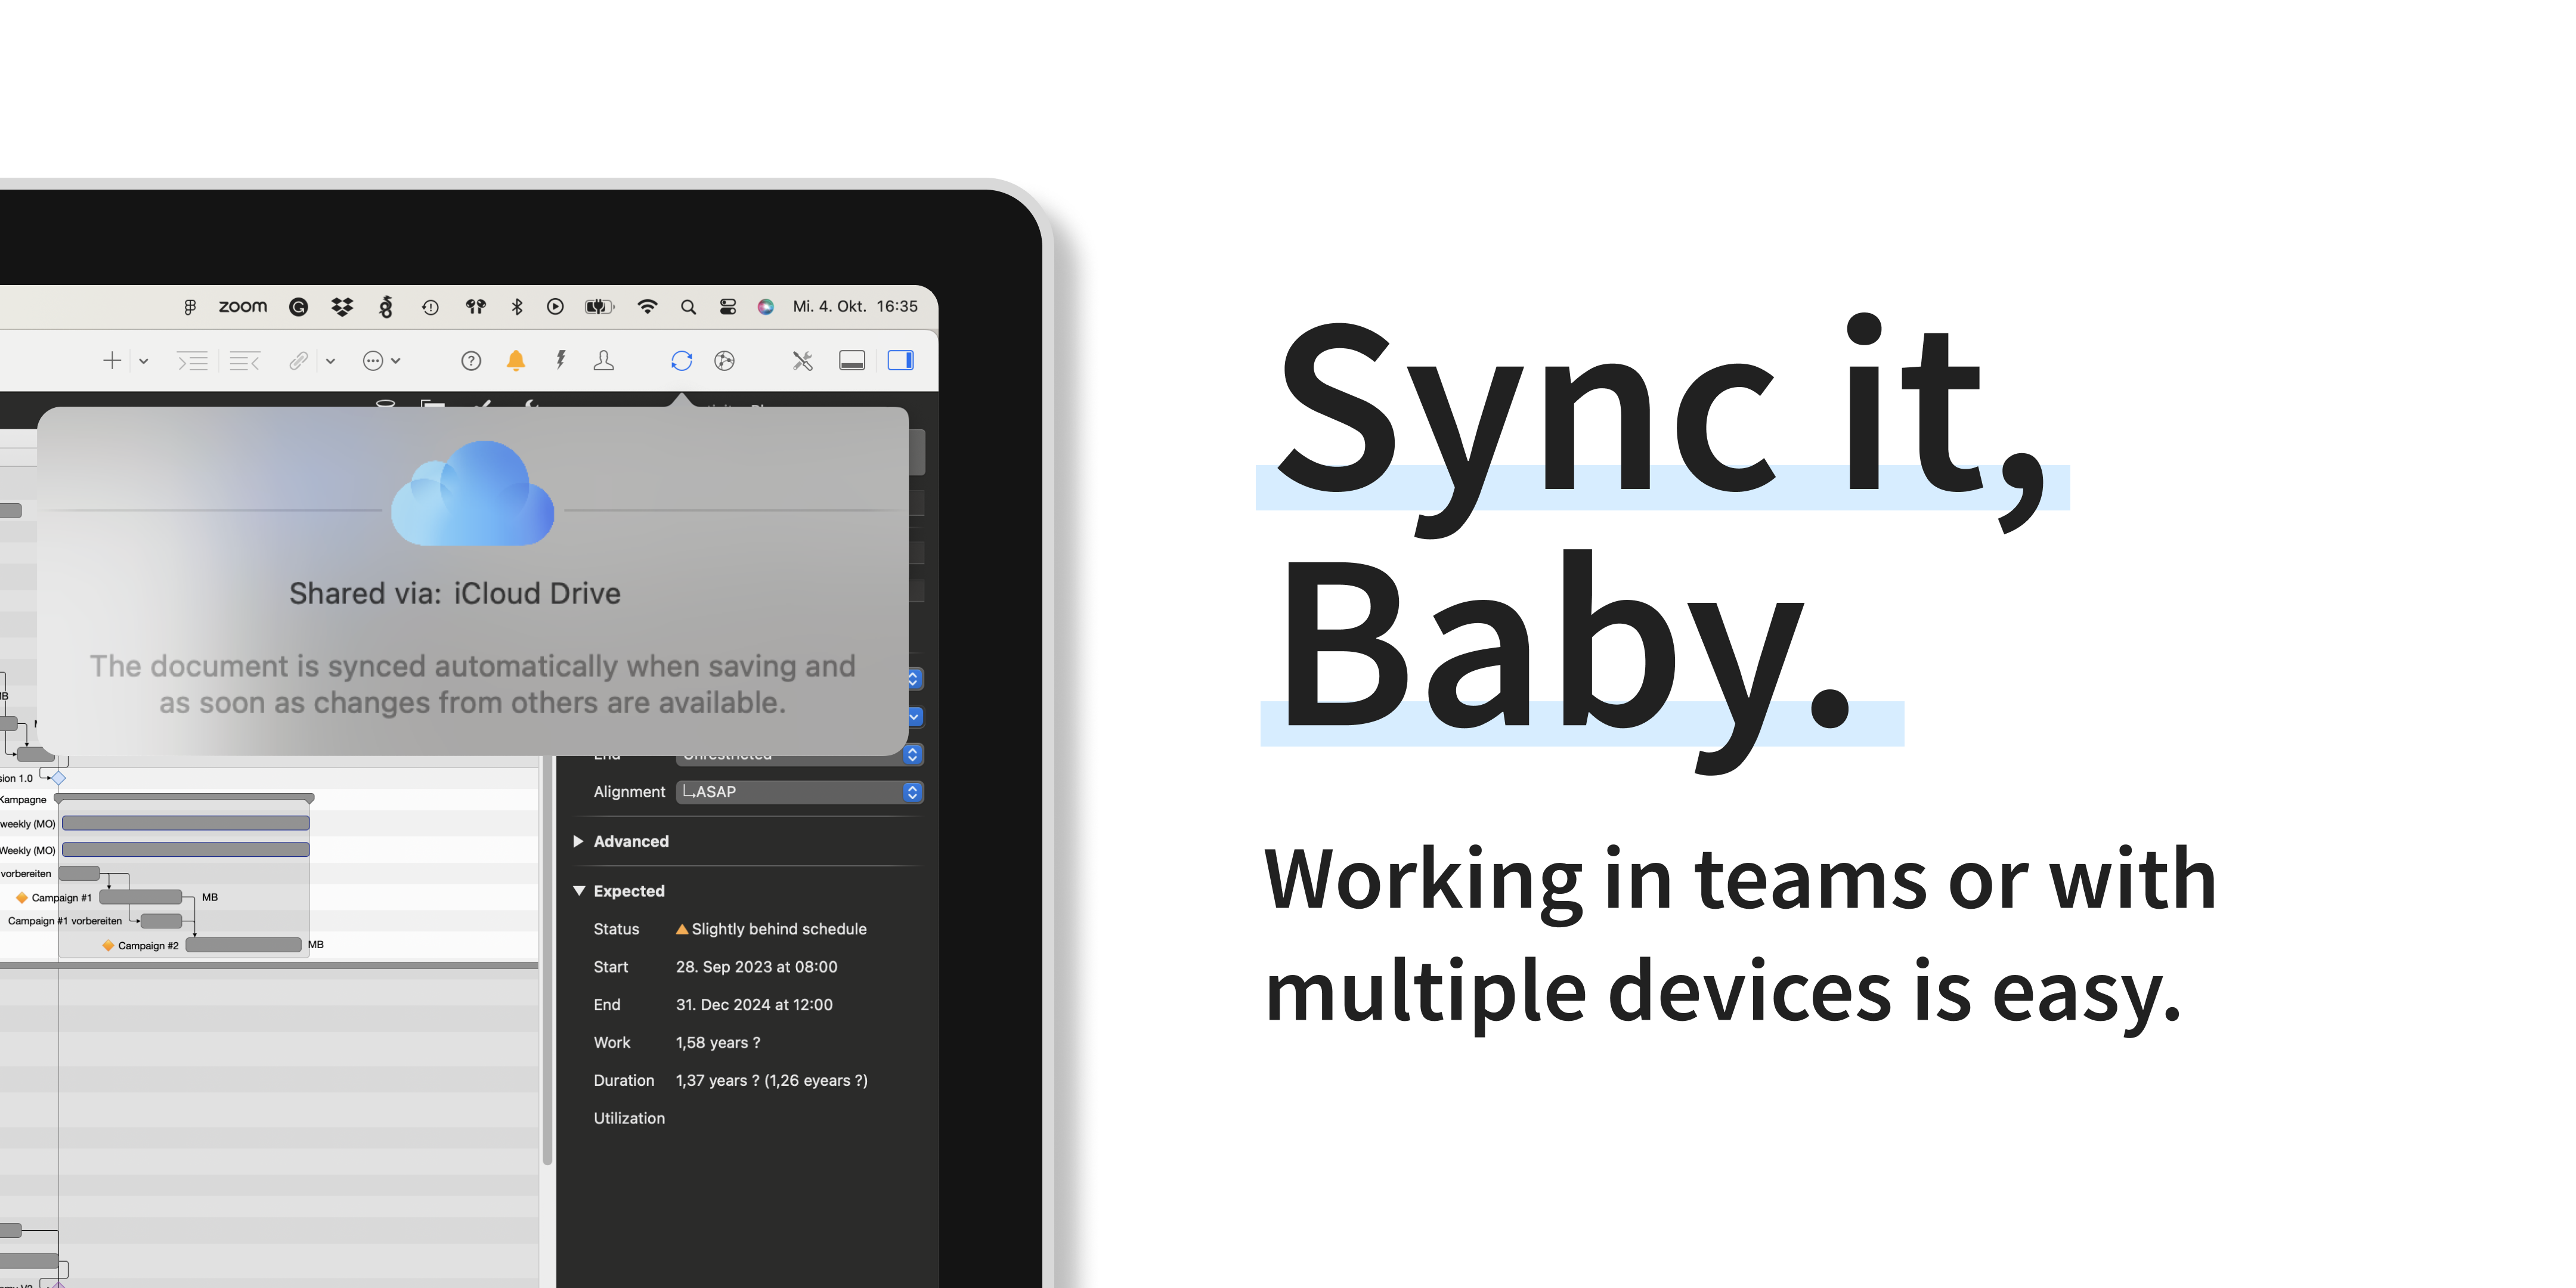Open the more actions ellipsis icon
The height and width of the screenshot is (1288, 2576).
point(376,360)
